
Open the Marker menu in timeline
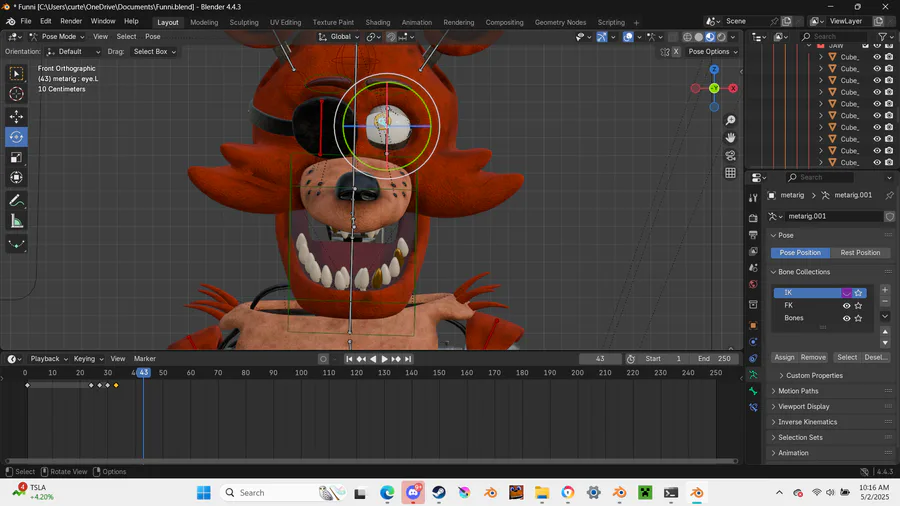145,359
